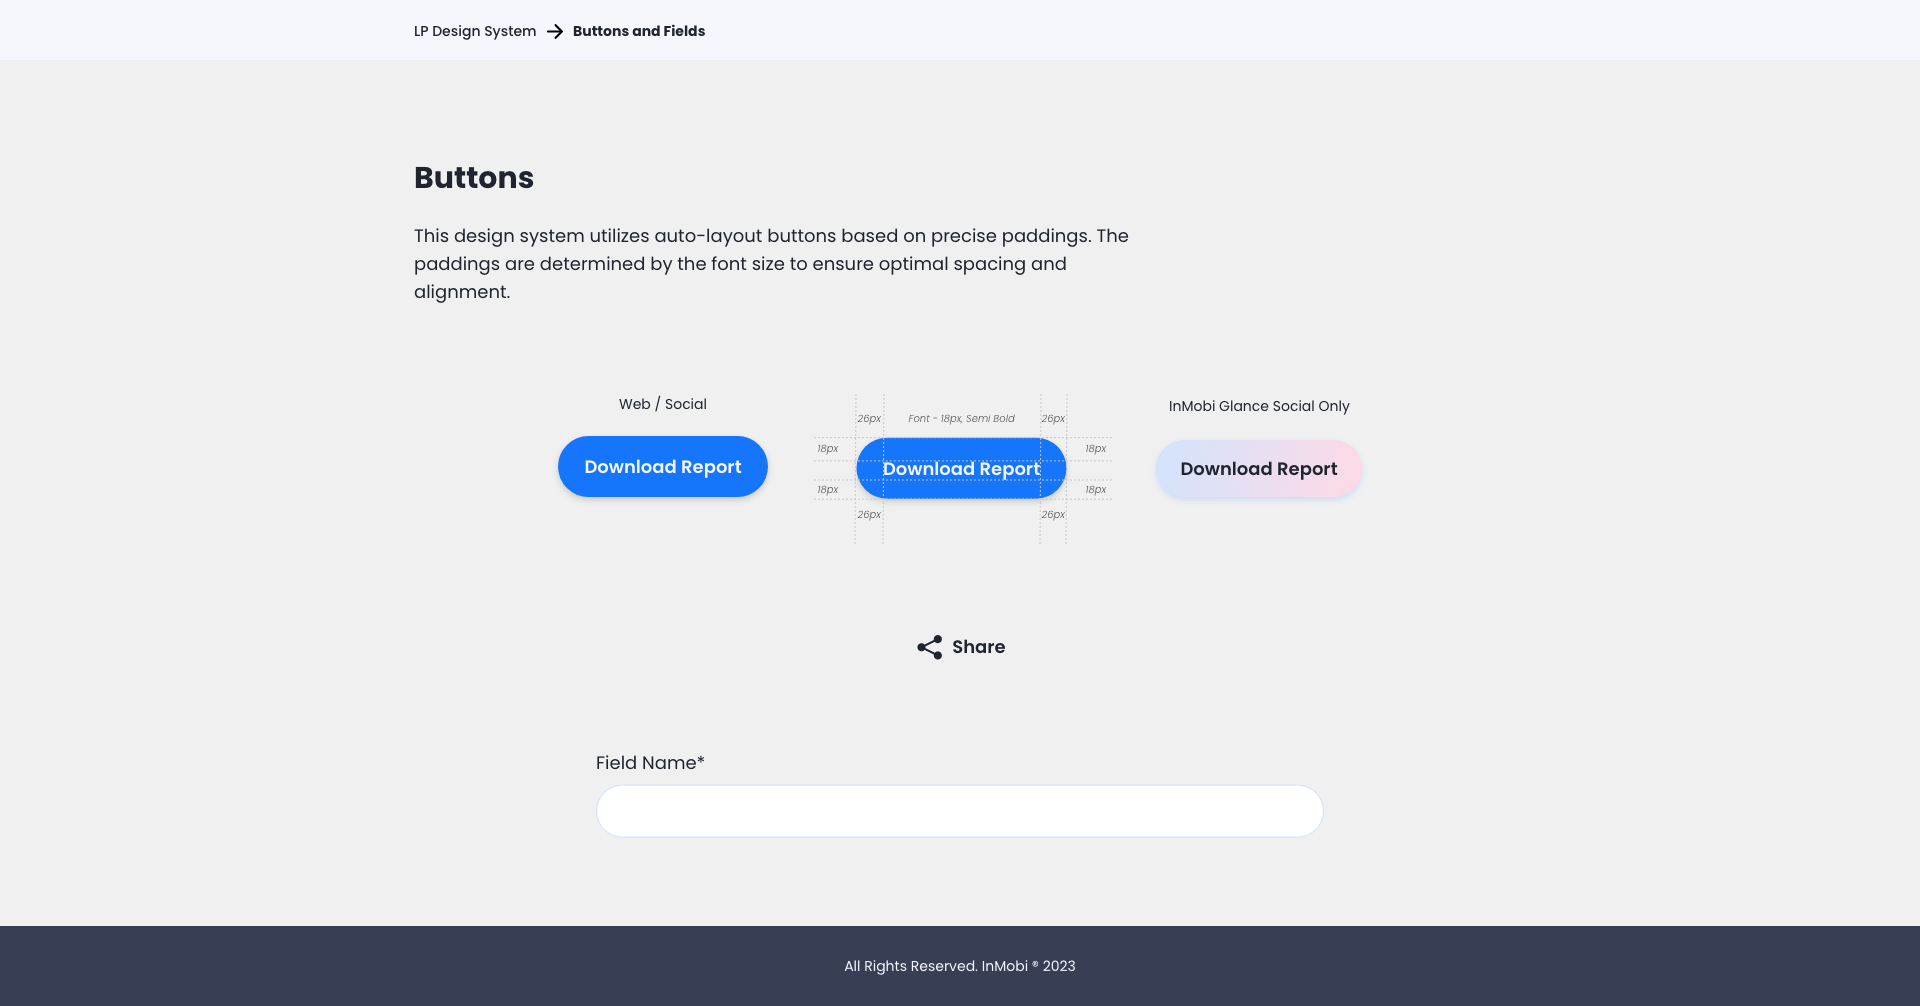Image resolution: width=1920 pixels, height=1006 pixels.
Task: Click the breadcrumb arrow icon
Action: point(555,31)
